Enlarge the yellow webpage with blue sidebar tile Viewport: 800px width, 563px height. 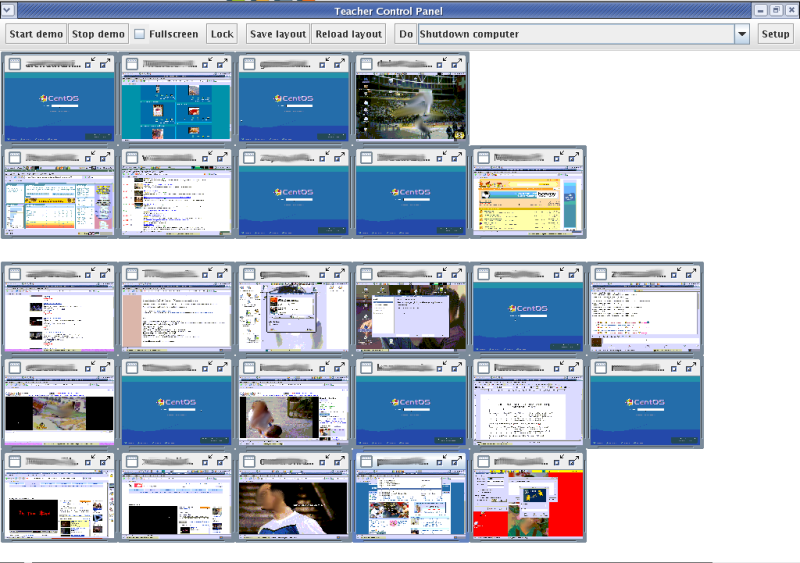click(574, 157)
